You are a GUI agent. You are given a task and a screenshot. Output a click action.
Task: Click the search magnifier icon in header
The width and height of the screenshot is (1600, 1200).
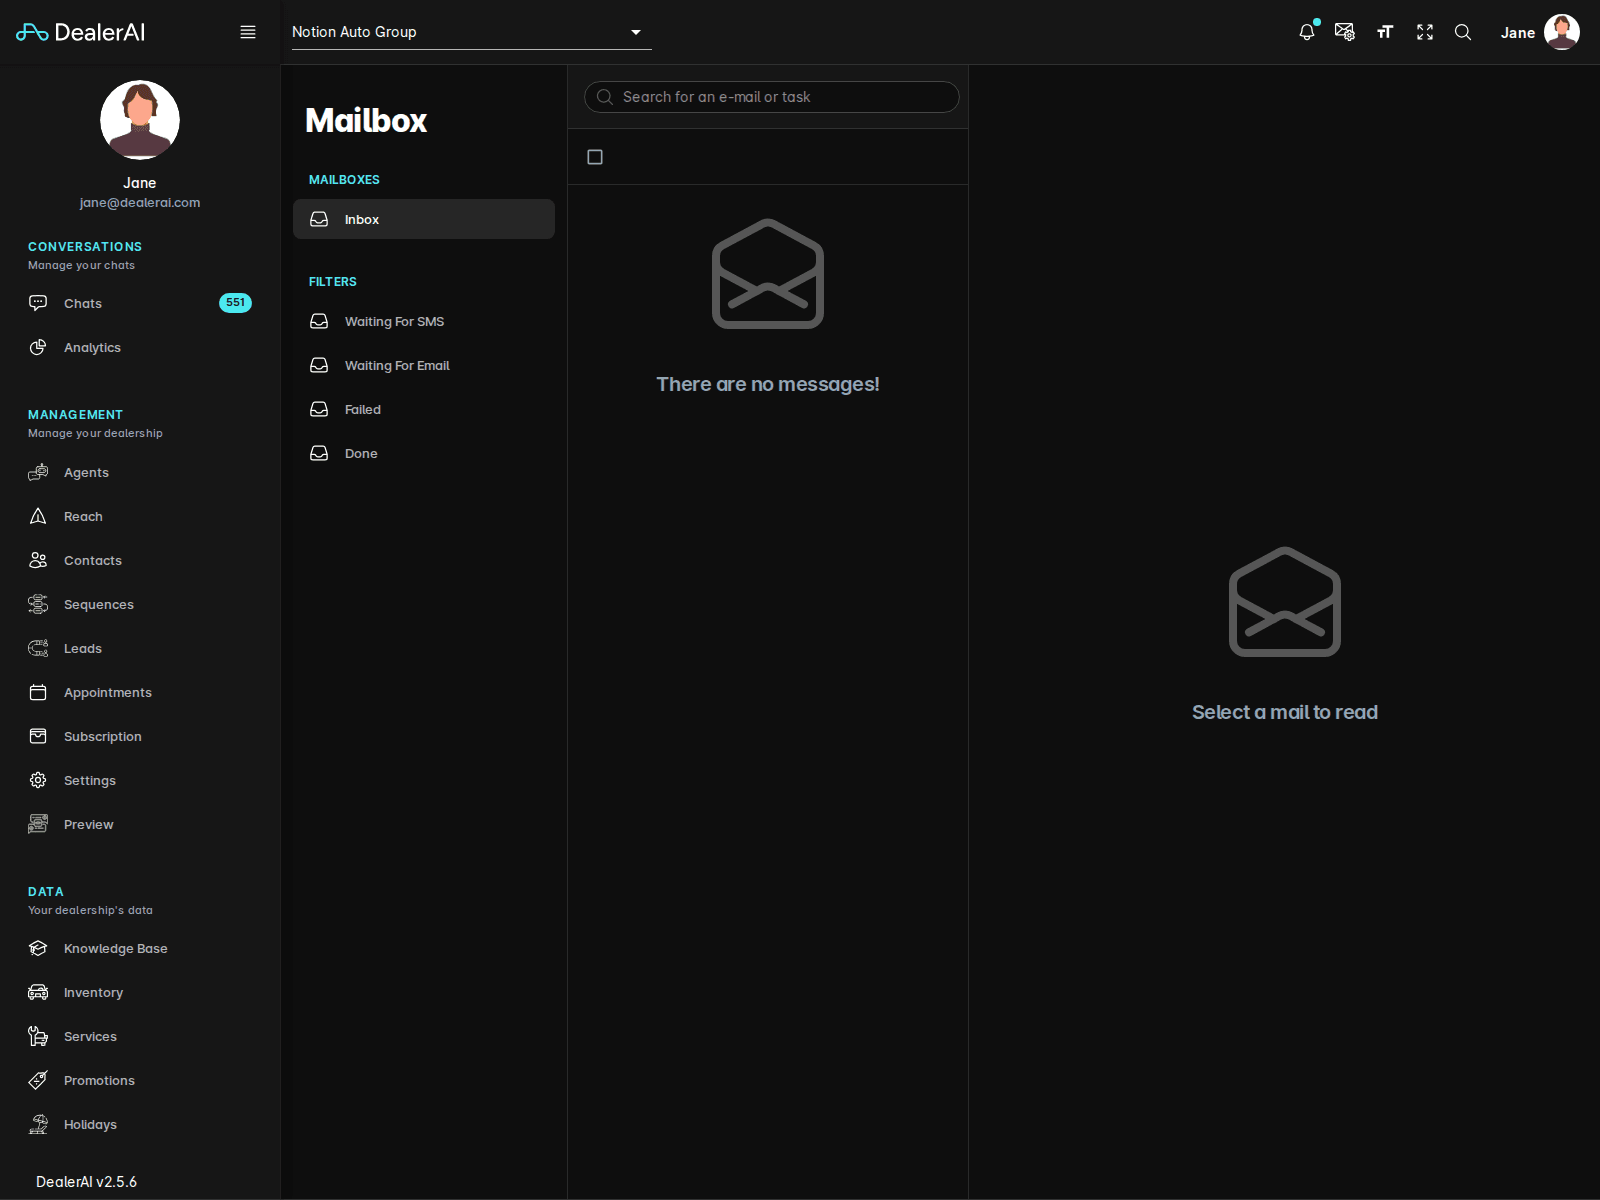tap(1463, 32)
